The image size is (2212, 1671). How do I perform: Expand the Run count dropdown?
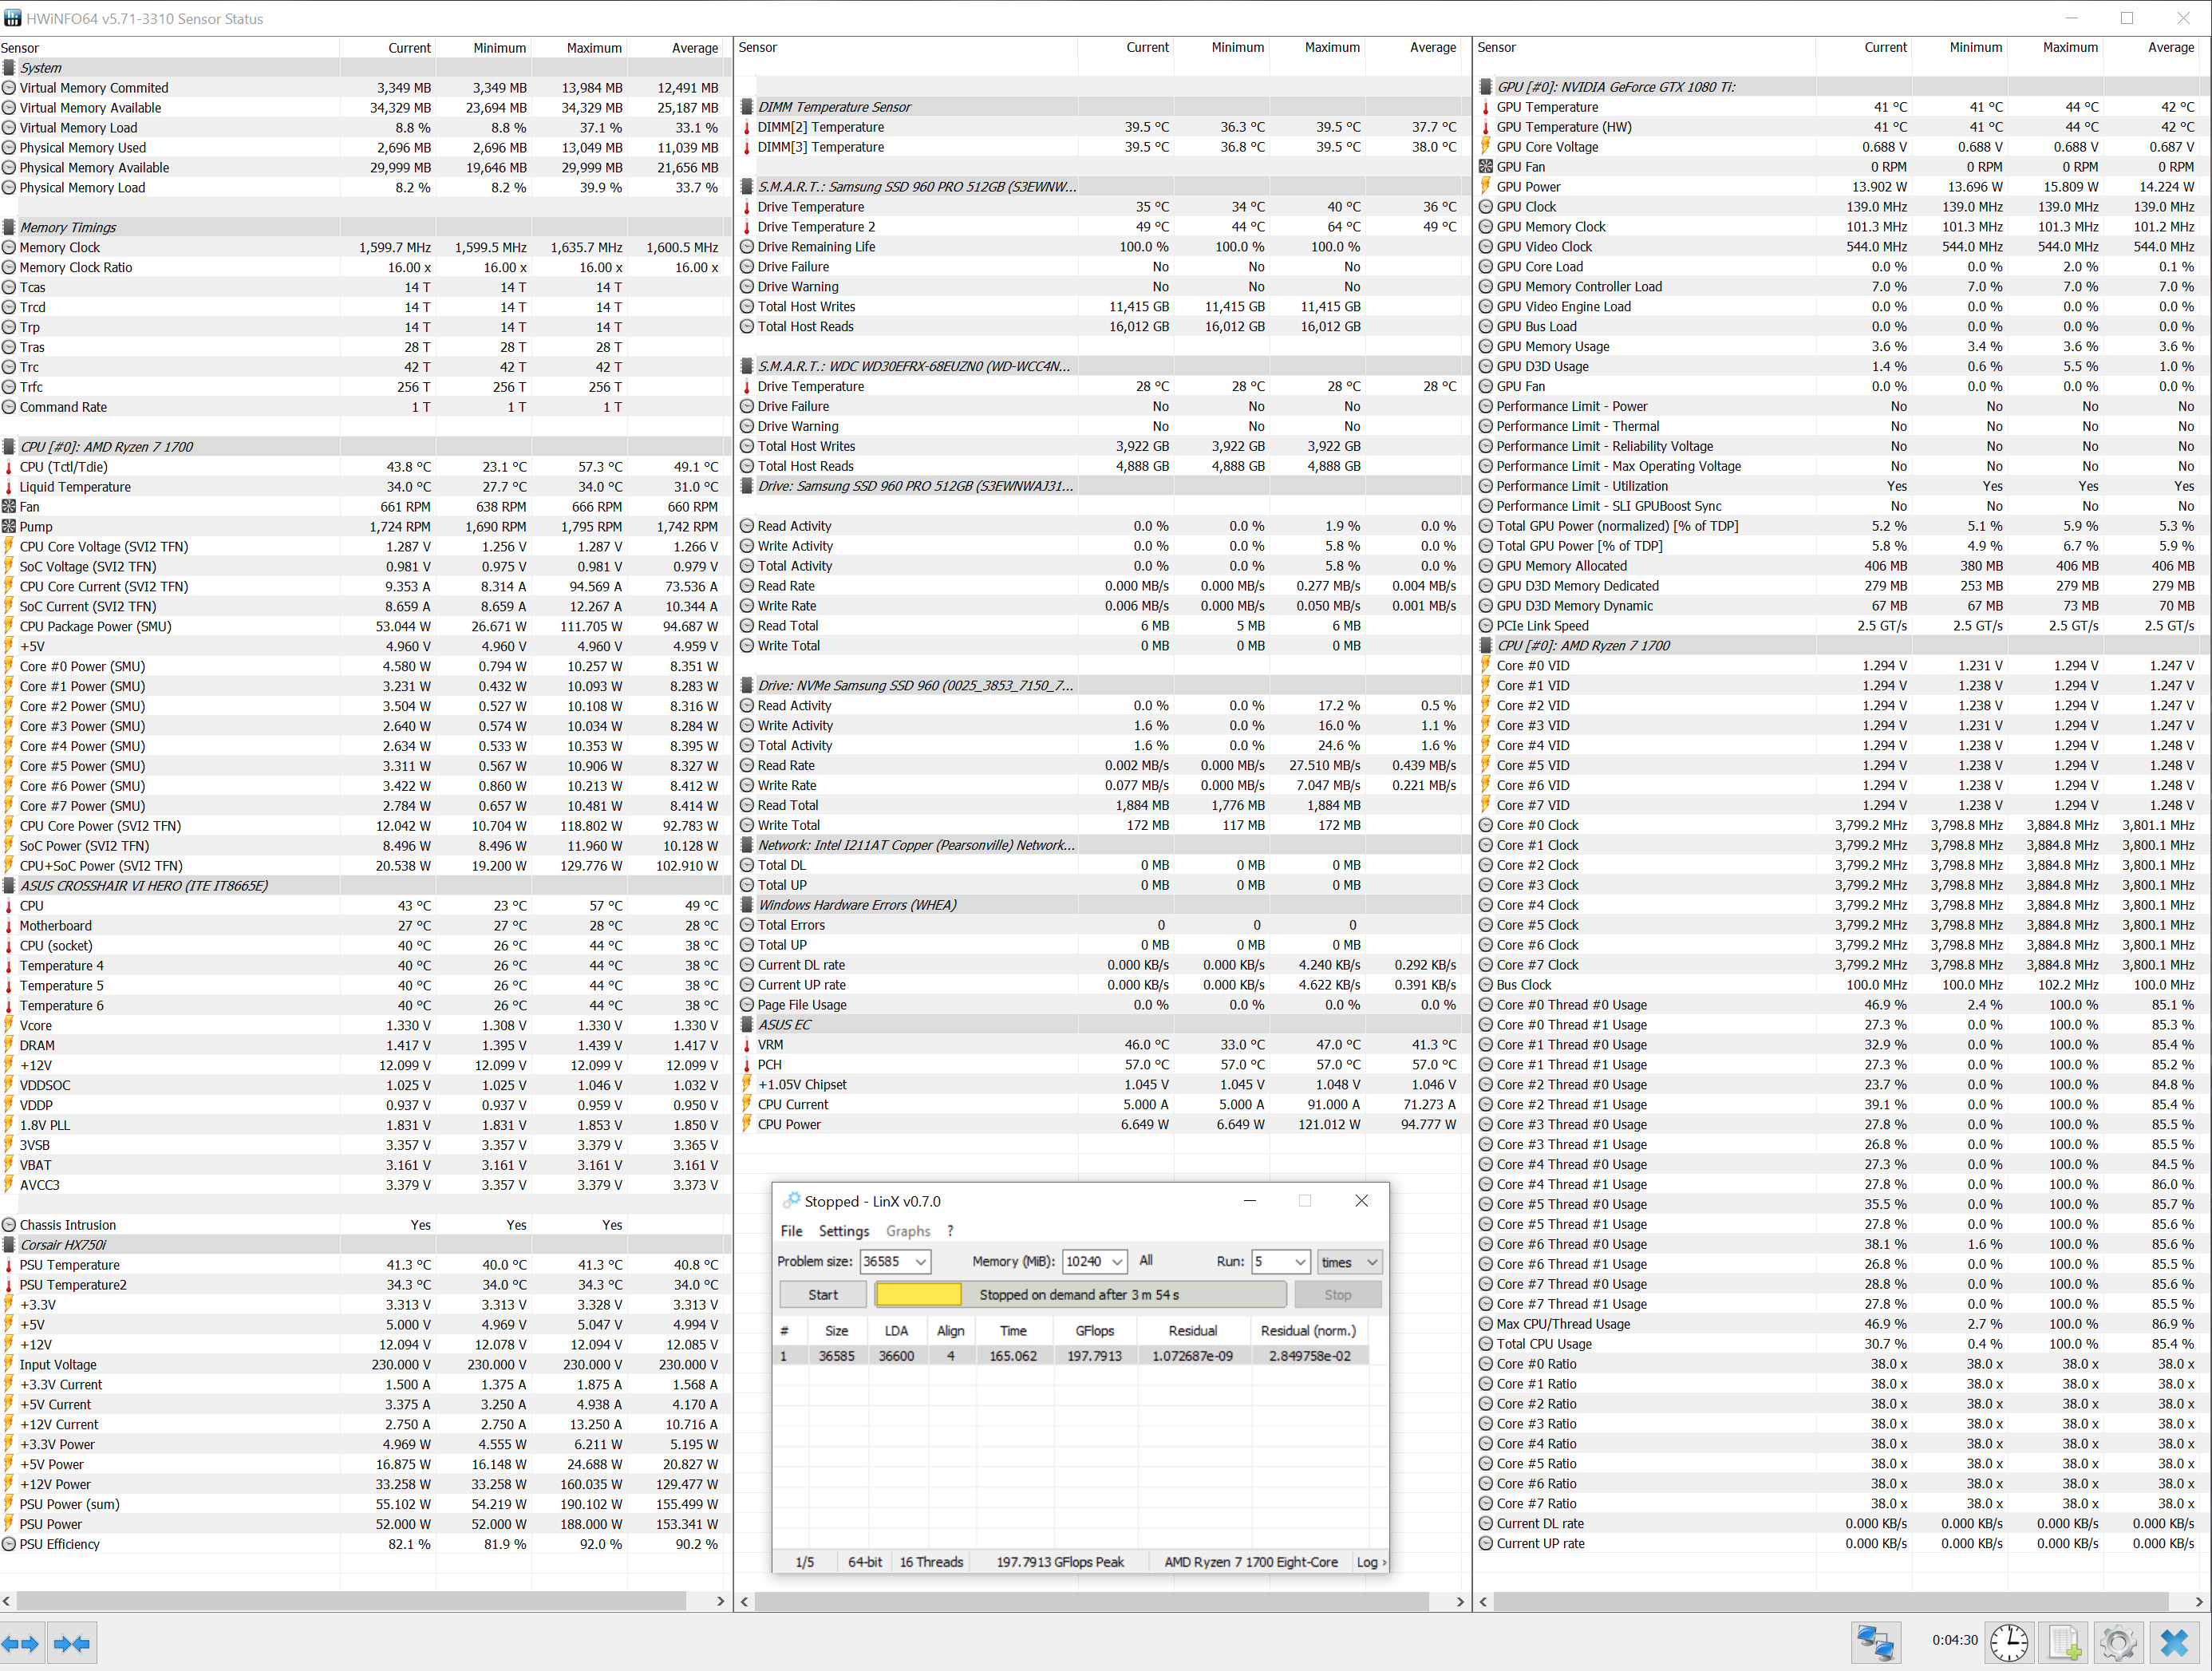(1300, 1262)
